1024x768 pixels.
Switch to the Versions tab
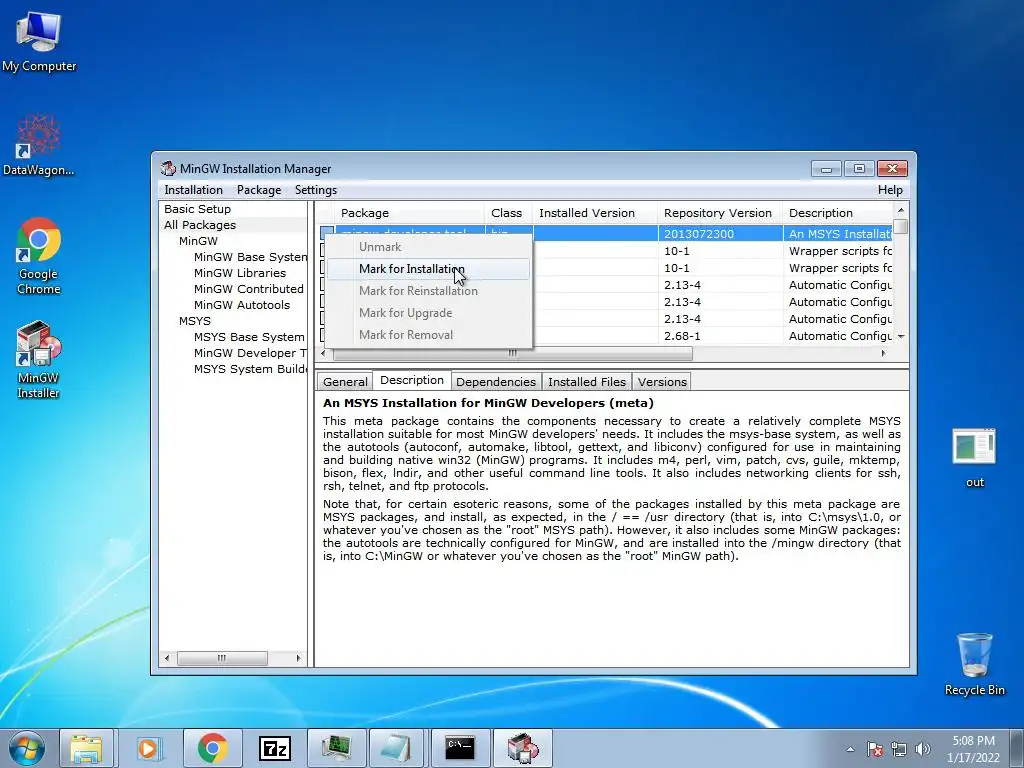662,382
